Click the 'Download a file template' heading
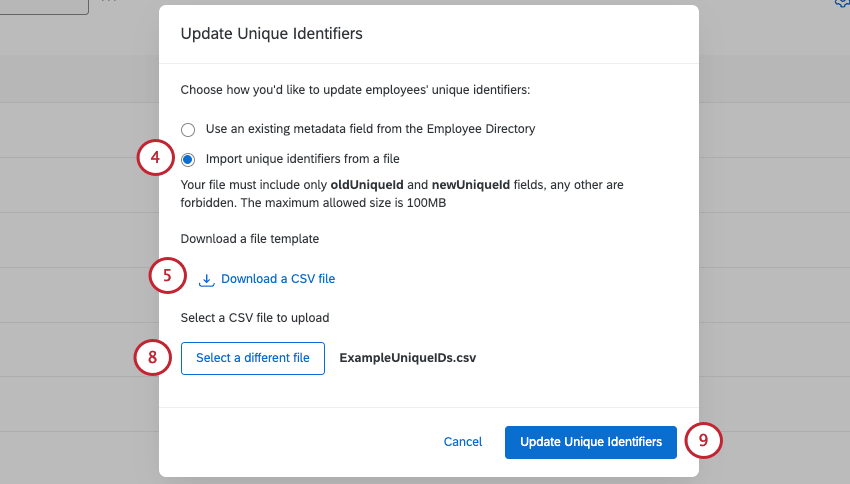This screenshot has height=484, width=850. tap(250, 239)
